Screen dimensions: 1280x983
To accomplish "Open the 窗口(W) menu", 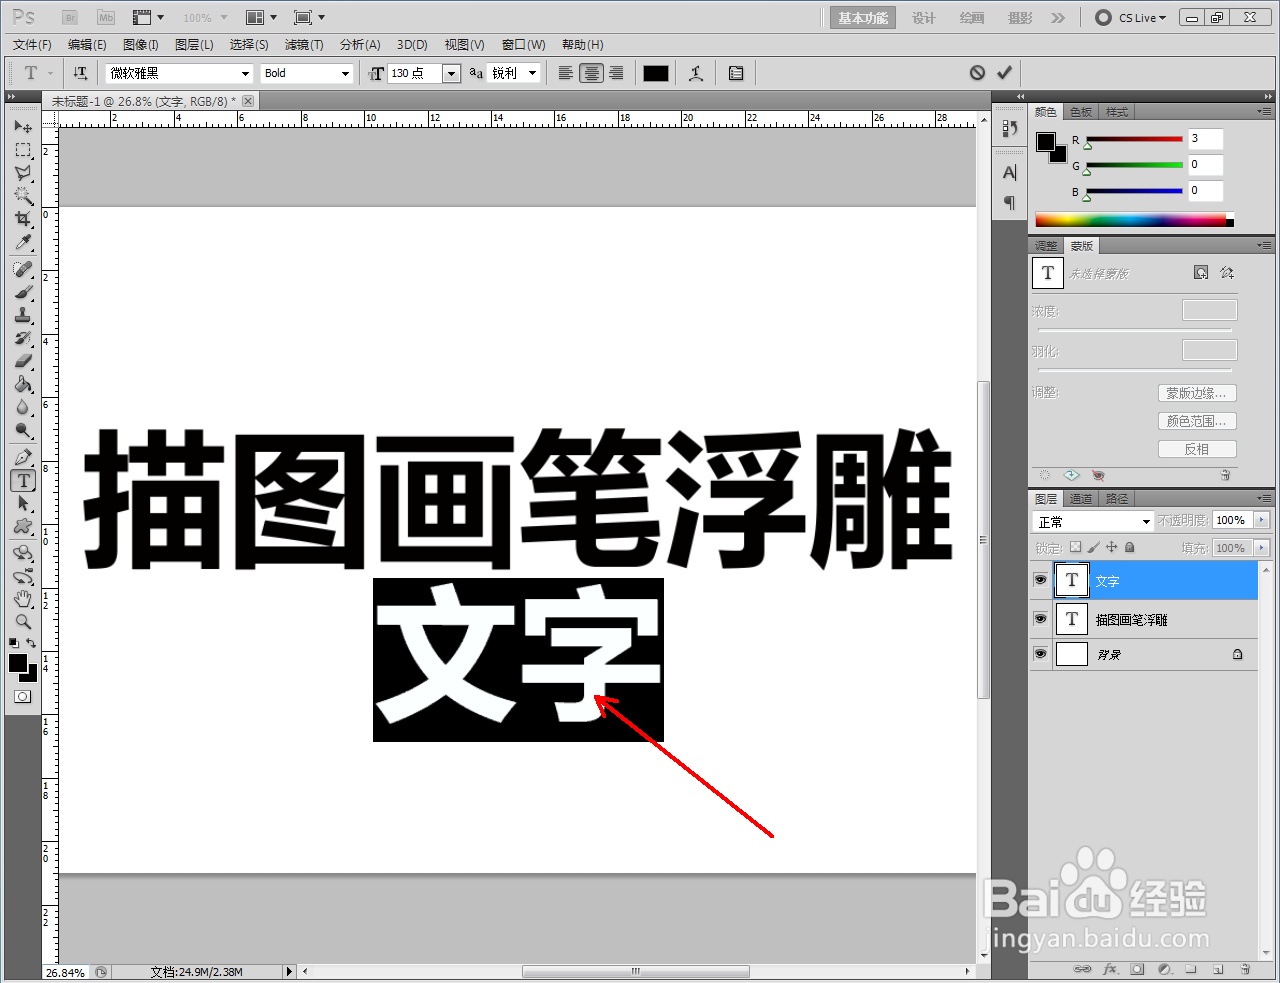I will point(524,45).
